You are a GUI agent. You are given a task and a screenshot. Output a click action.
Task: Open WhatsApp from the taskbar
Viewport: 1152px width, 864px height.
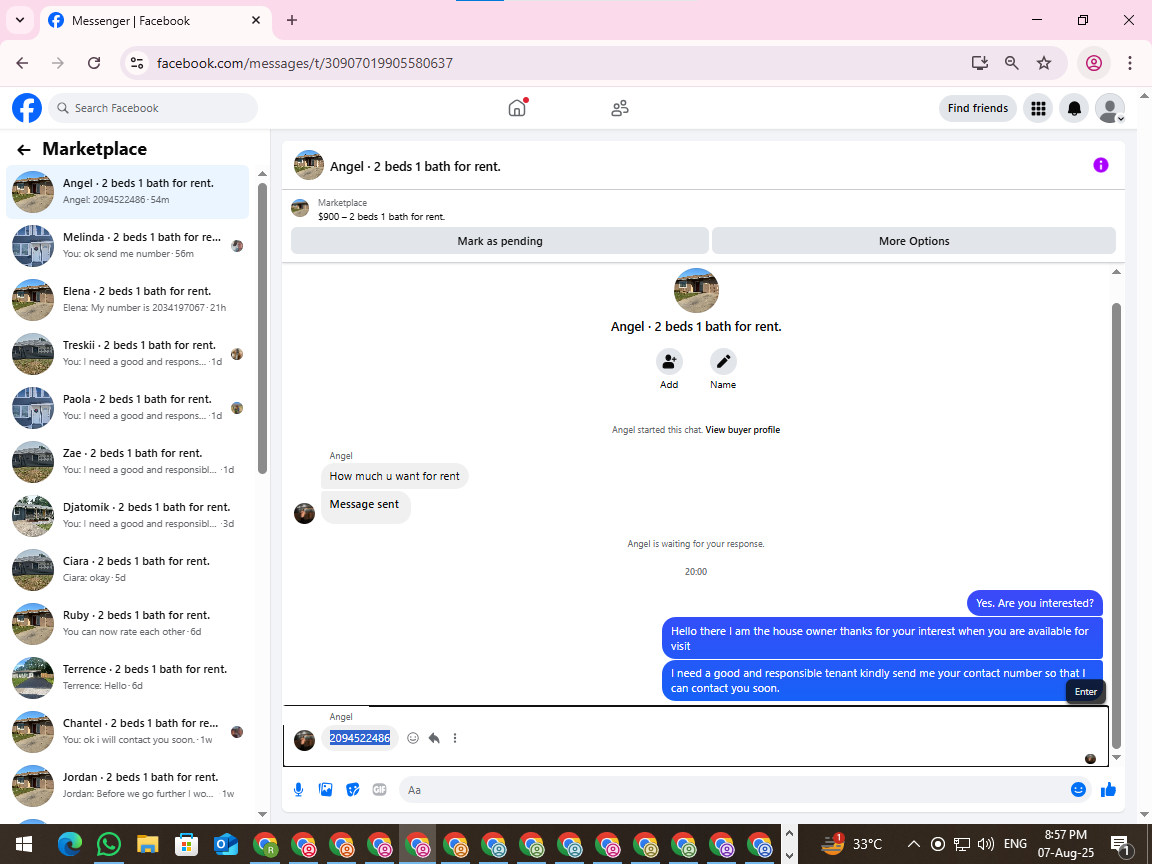click(109, 845)
